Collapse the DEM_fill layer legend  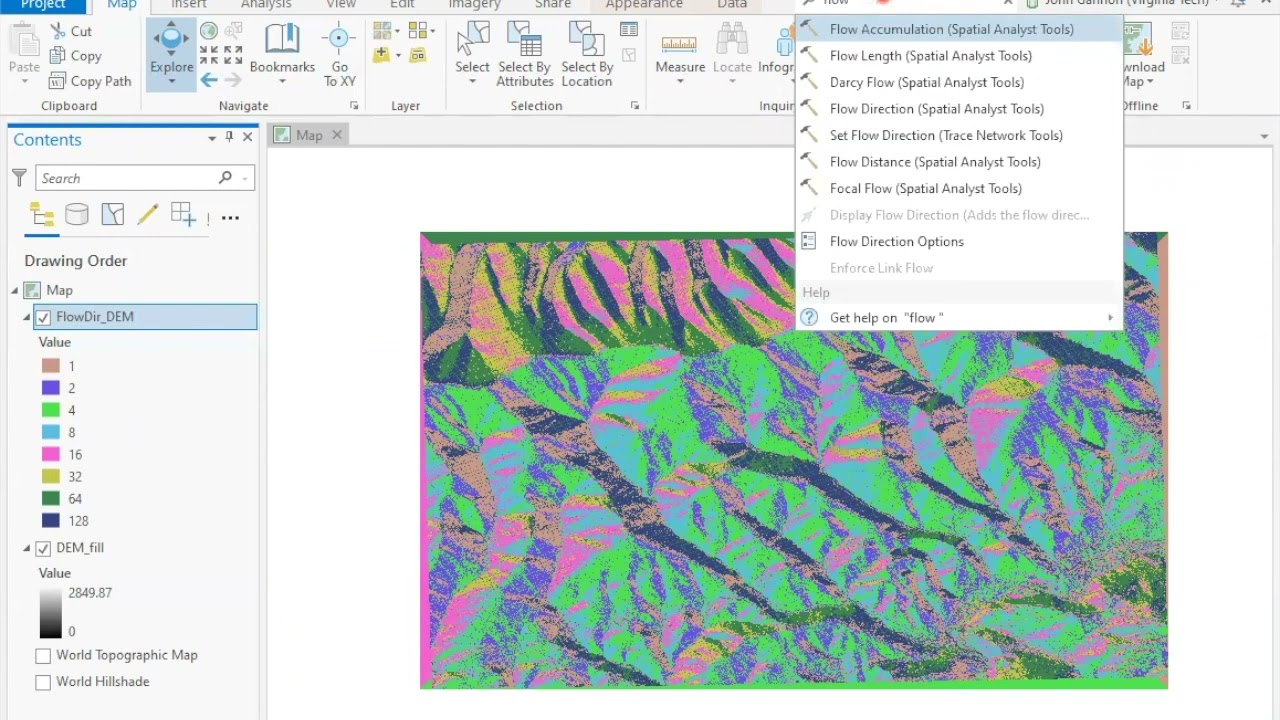pos(27,548)
